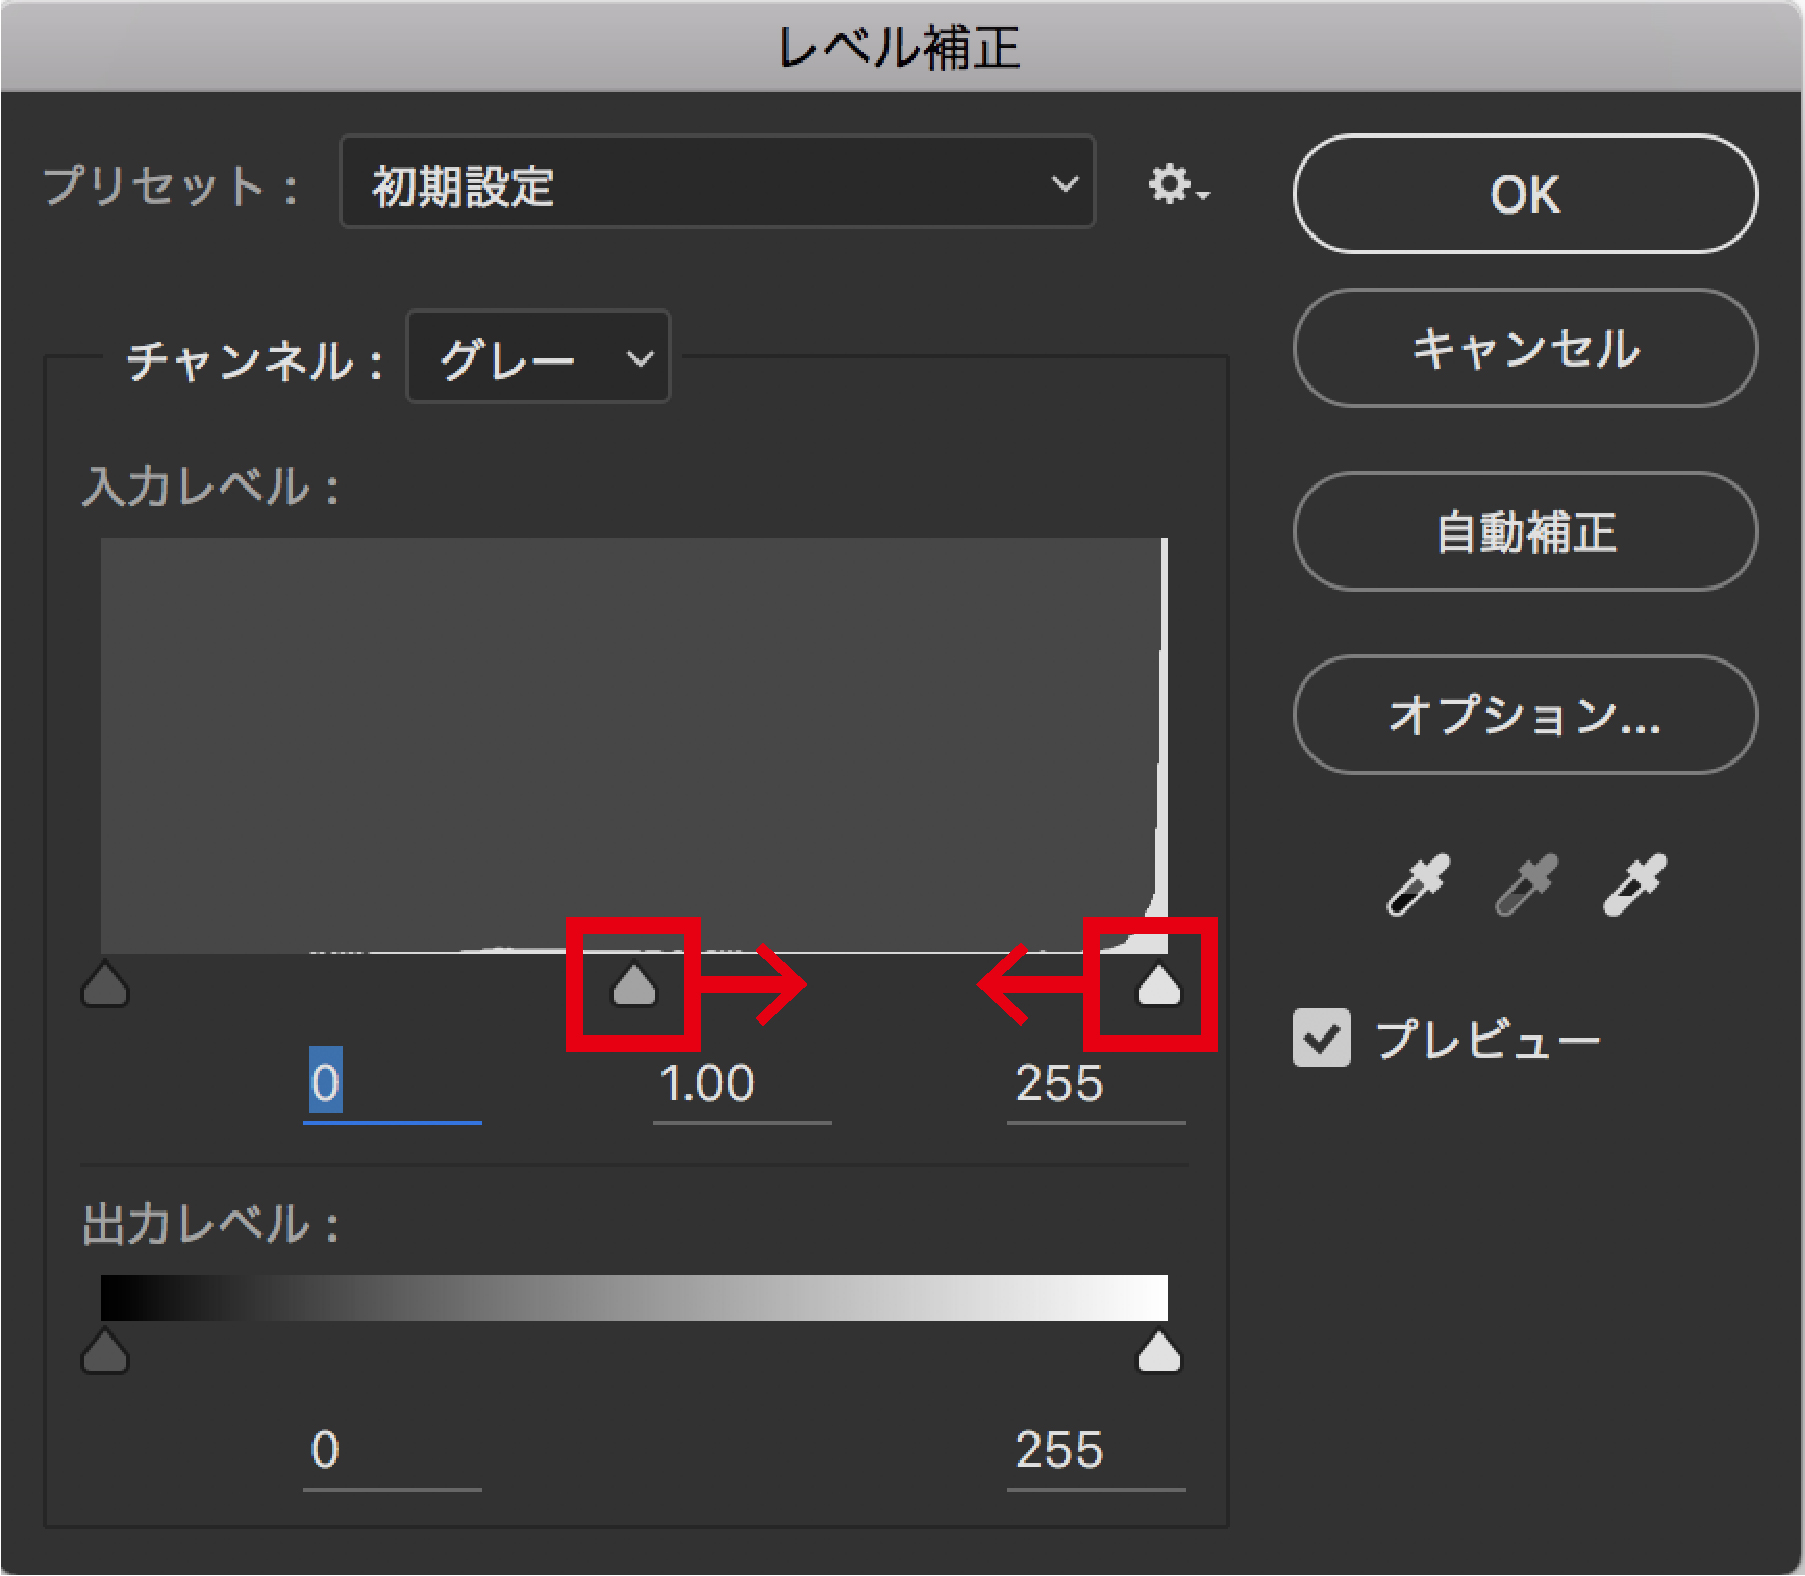
Task: Click the キャンセル button
Action: (x=1525, y=349)
